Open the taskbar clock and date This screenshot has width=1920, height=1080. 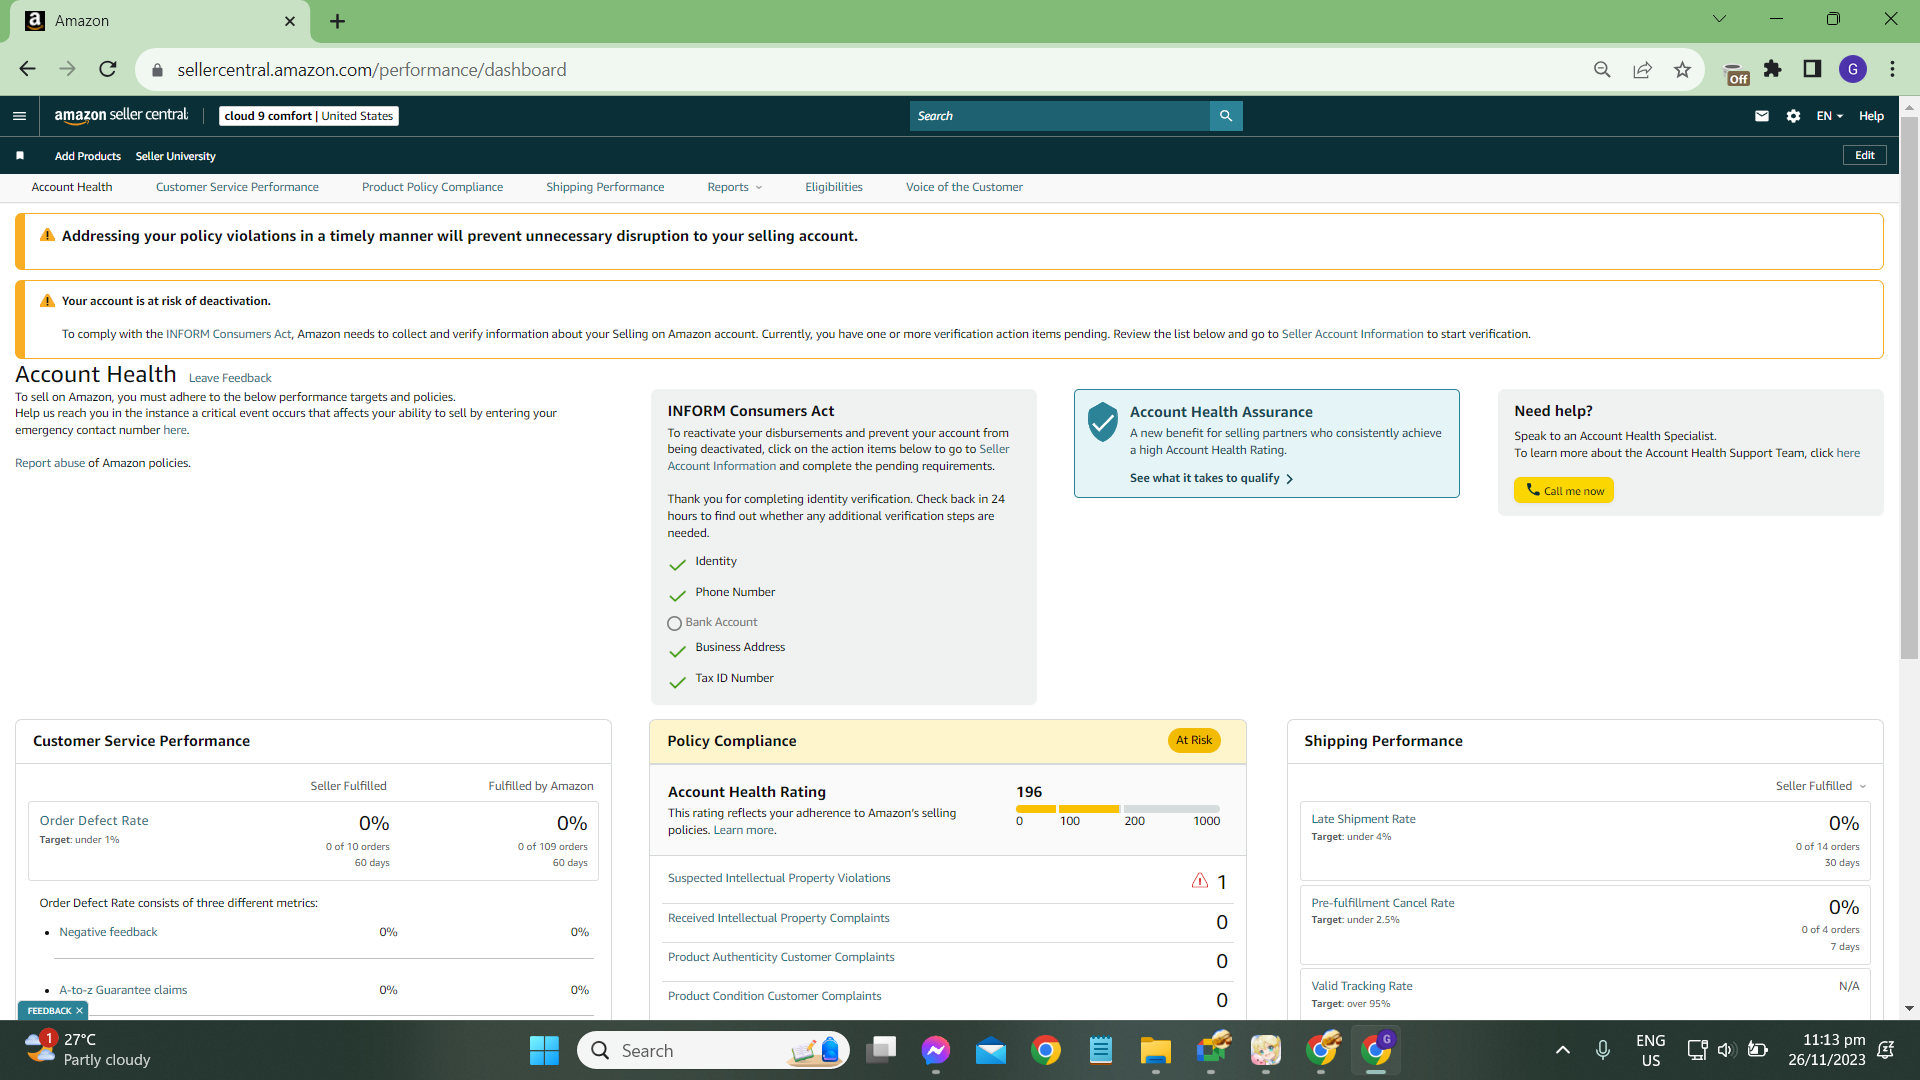[x=1827, y=1050]
